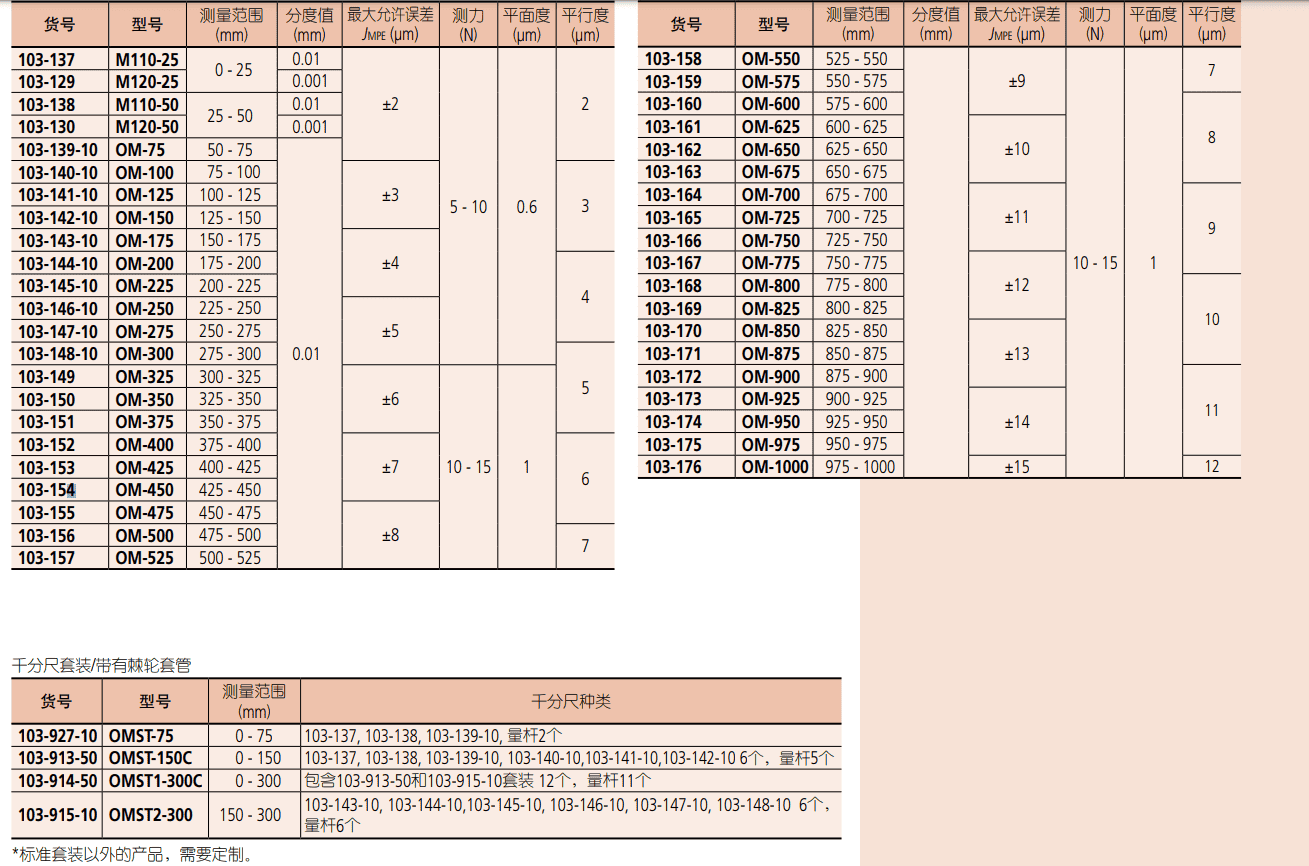This screenshot has width=1309, height=866.
Task: Select set number 103-914-50
Action: click(58, 781)
